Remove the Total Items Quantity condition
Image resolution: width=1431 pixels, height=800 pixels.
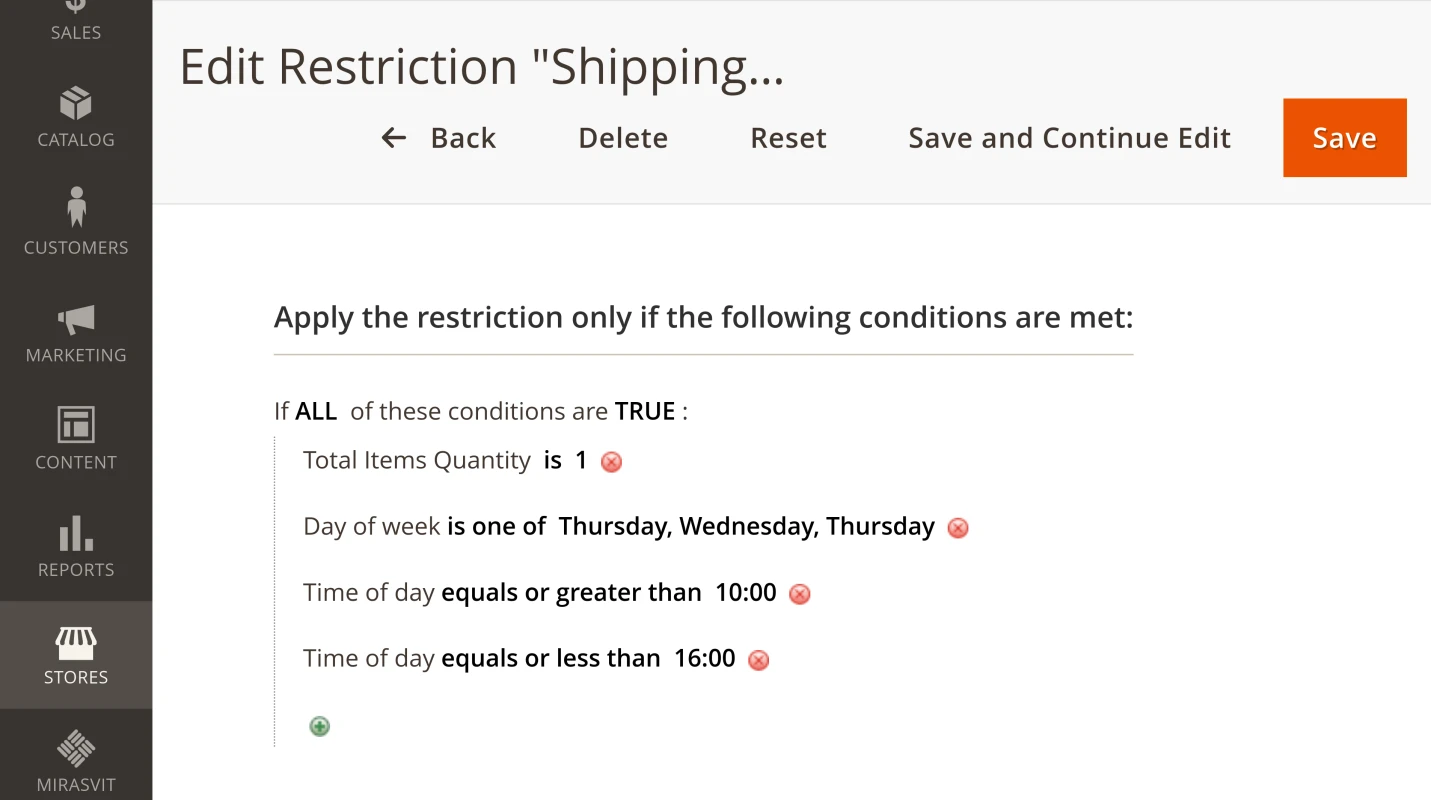[x=611, y=461]
